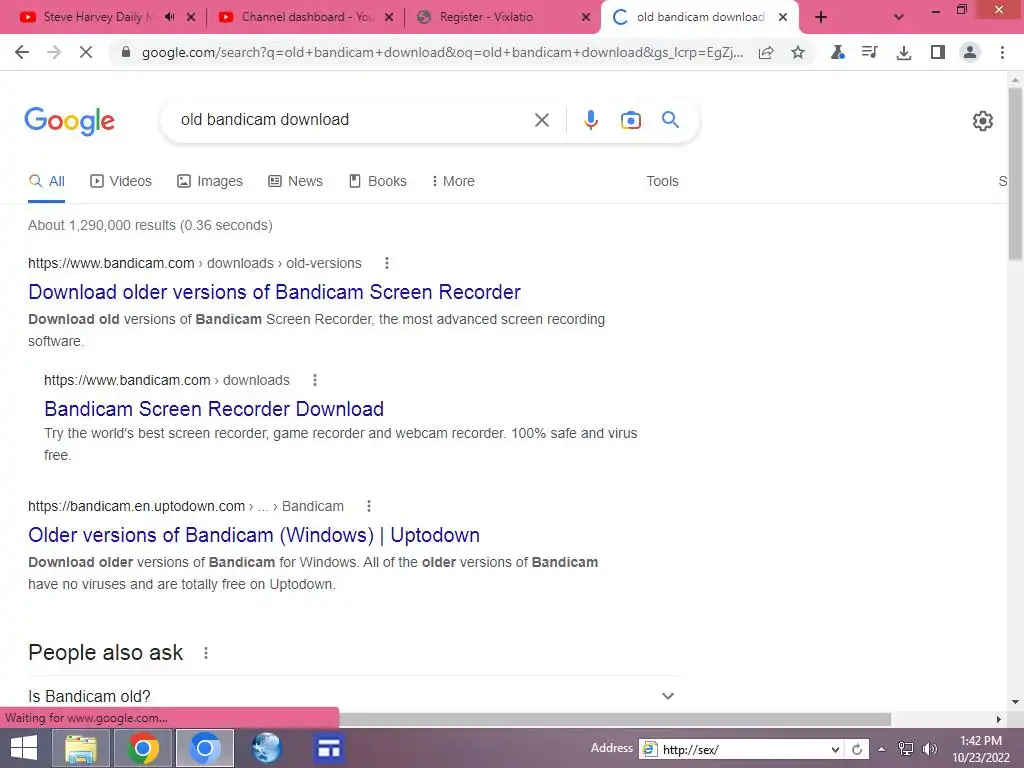Viewport: 1024px width, 768px height.
Task: Select the Images search filter
Action: pos(210,181)
